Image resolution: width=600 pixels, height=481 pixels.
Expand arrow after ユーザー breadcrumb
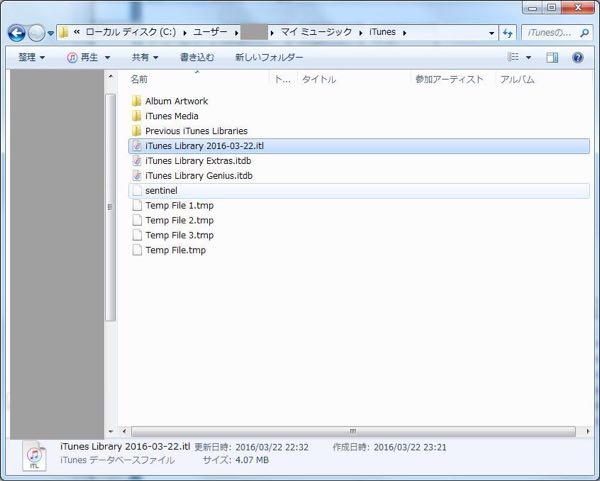[236, 33]
